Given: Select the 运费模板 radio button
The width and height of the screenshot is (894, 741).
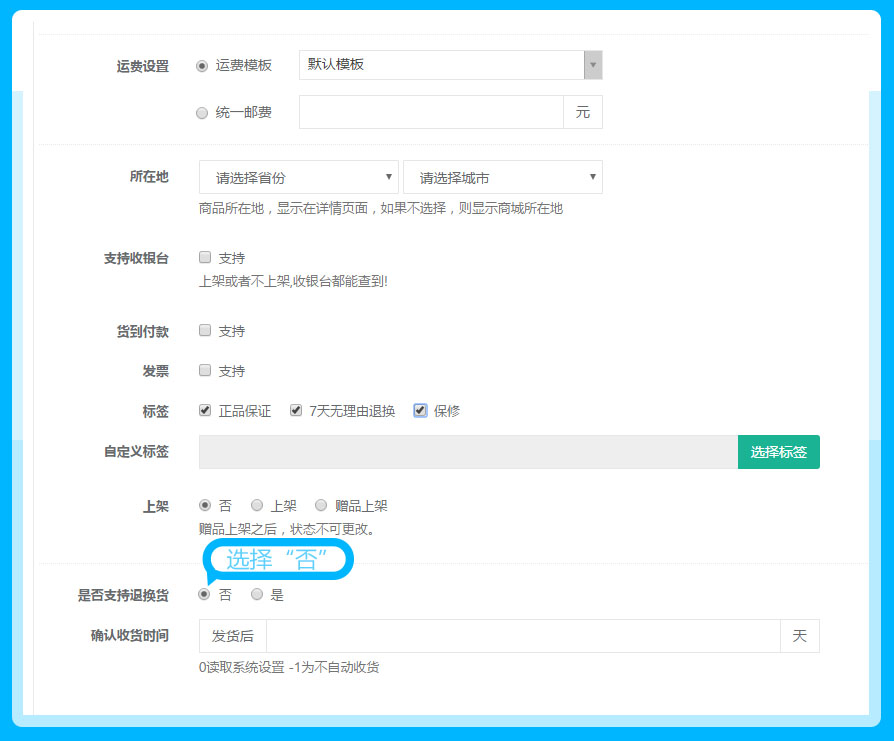Looking at the screenshot, I should 202,65.
